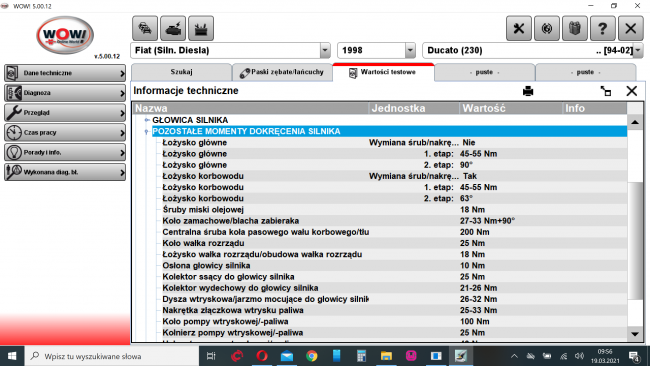The image size is (650, 366).
Task: Click the Windows taskbar search field
Action: 112,356
